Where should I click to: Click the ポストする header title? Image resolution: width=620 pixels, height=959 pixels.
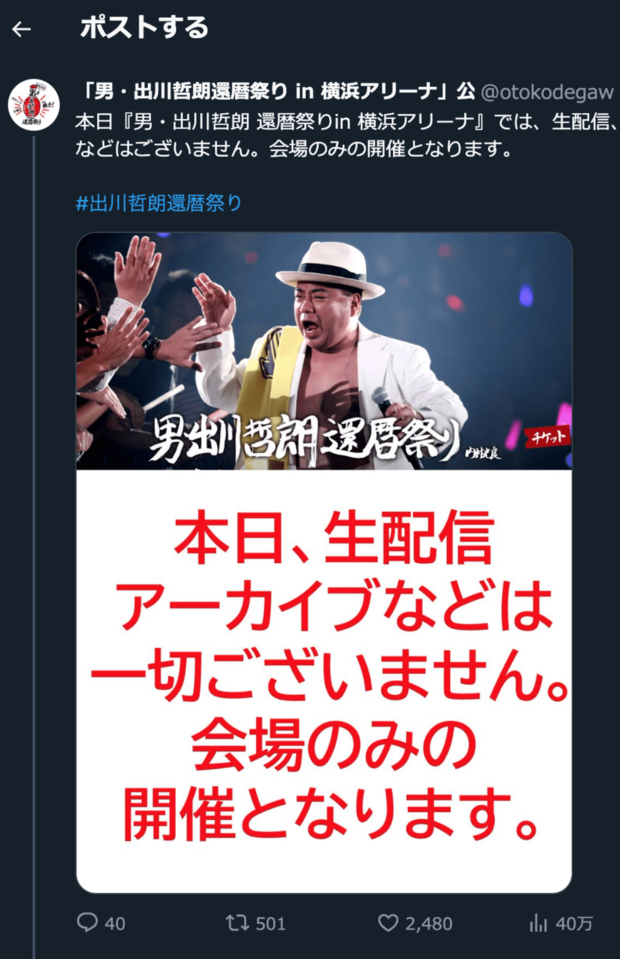pyautogui.click(x=144, y=28)
